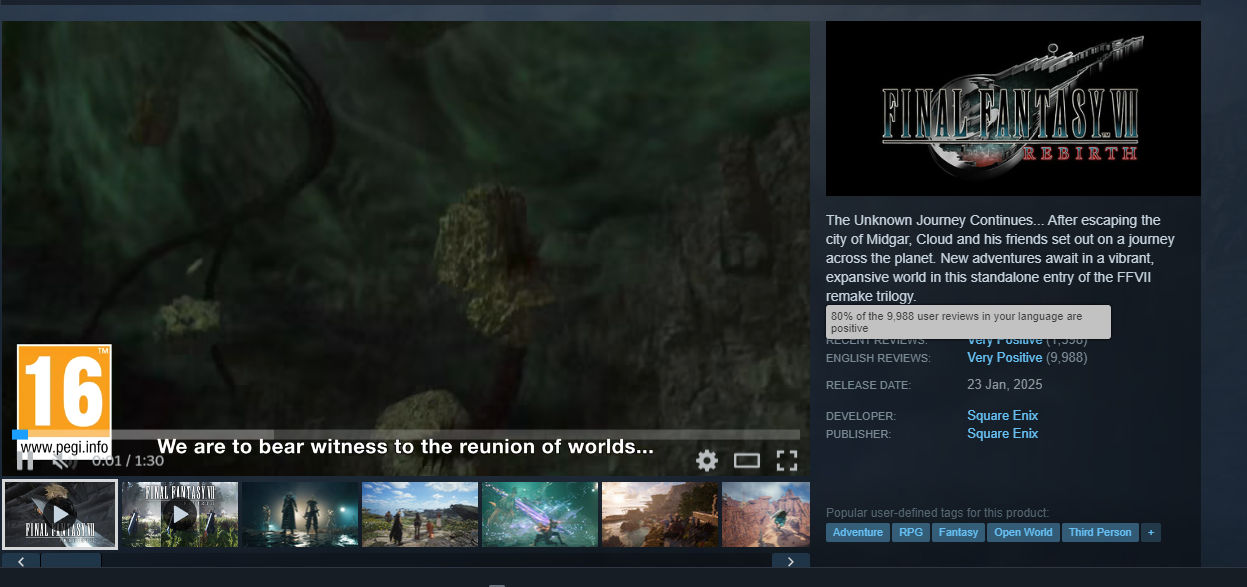The height and width of the screenshot is (587, 1247).
Task: View the teal battle screenshot
Action: [540, 515]
